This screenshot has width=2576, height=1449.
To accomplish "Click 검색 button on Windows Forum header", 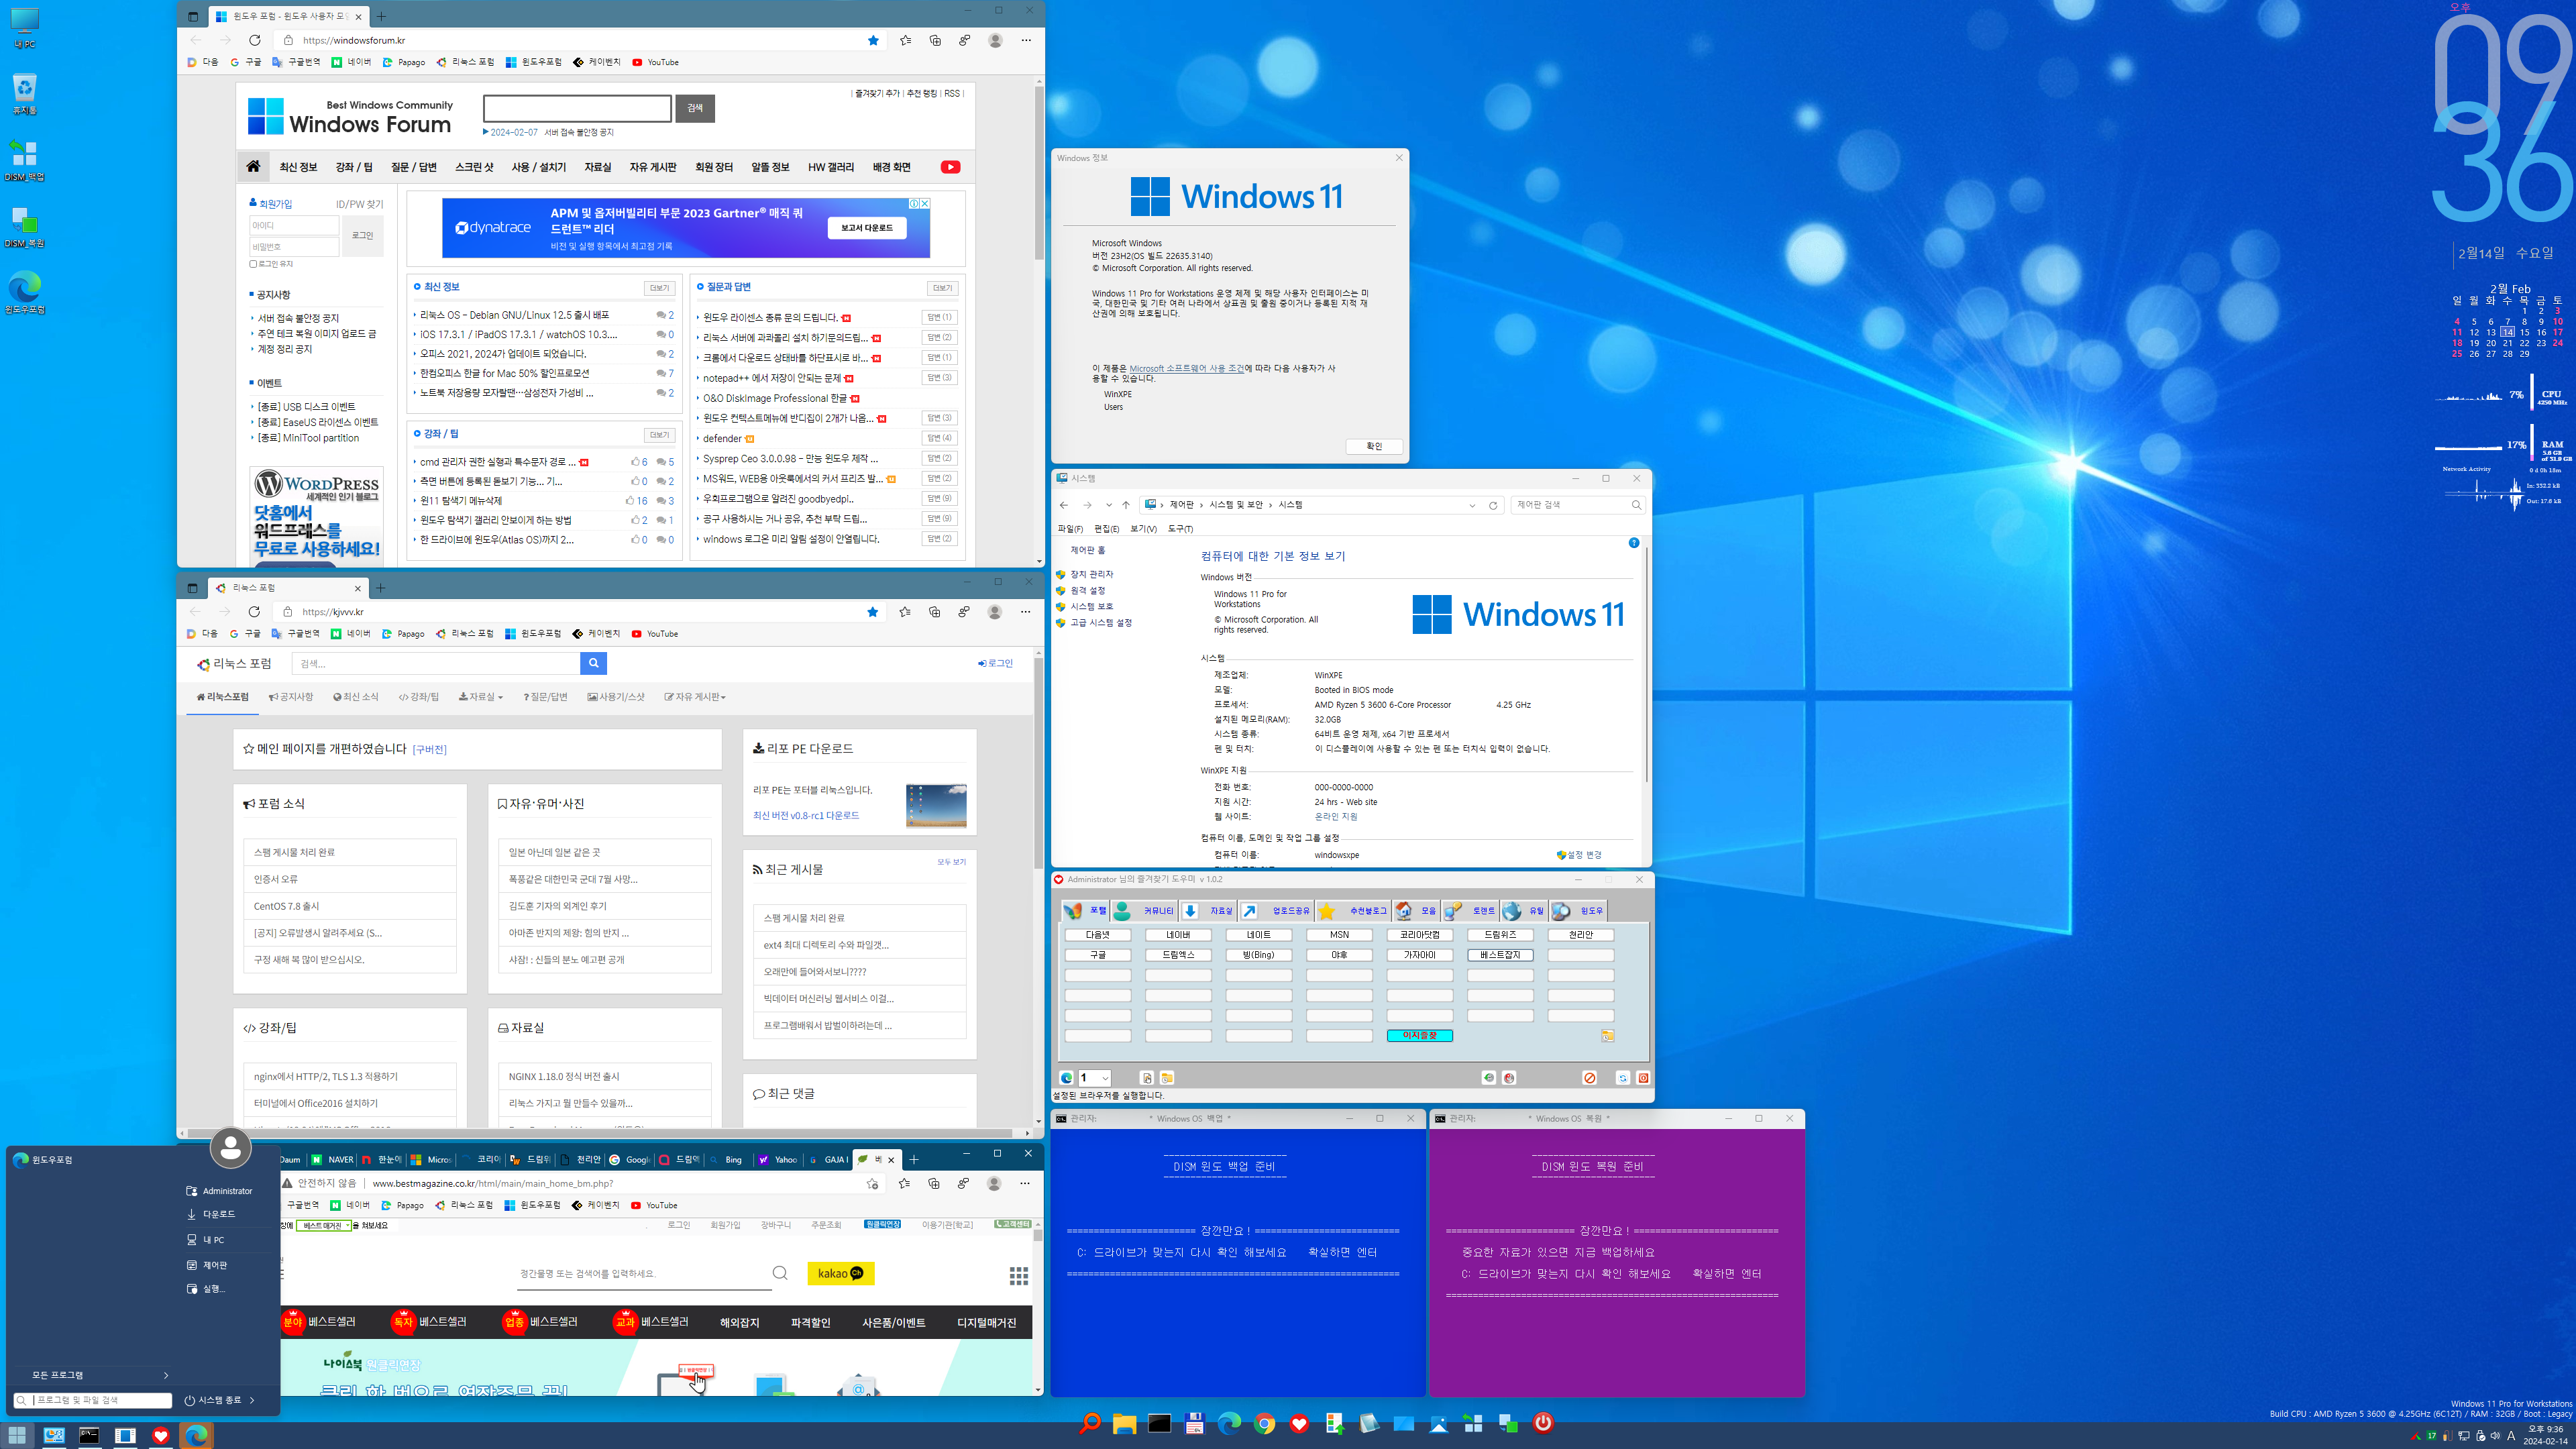I will 695,108.
